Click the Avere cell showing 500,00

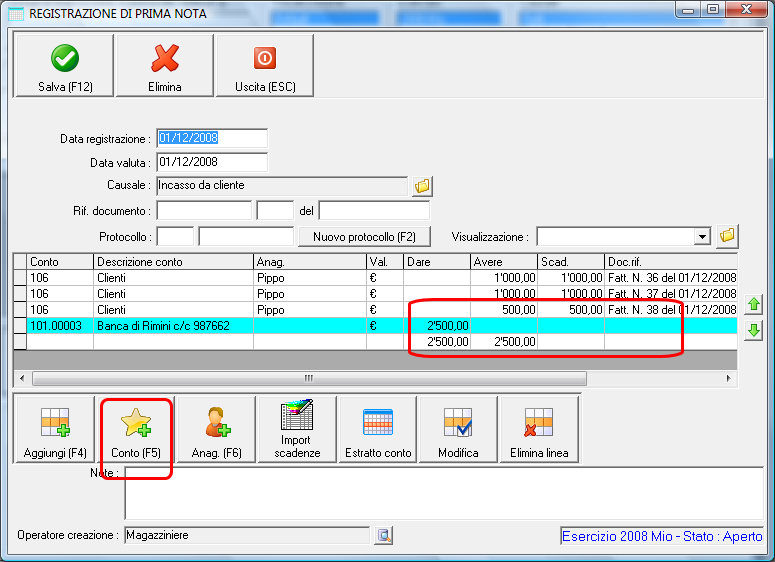pos(504,309)
